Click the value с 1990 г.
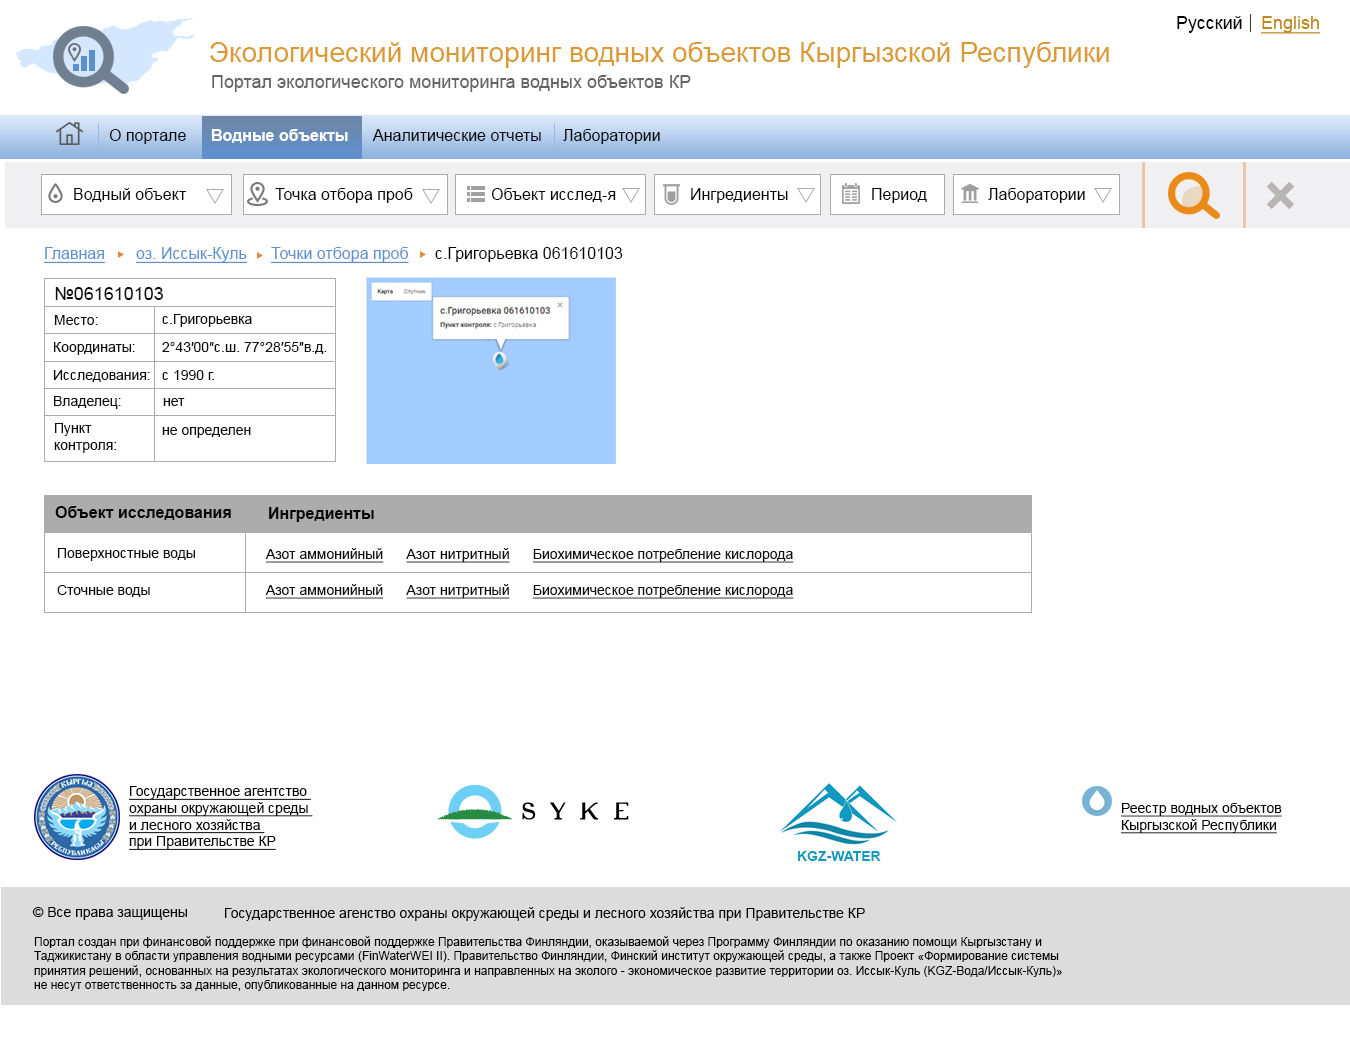Image resolution: width=1350 pixels, height=1044 pixels. [x=188, y=375]
